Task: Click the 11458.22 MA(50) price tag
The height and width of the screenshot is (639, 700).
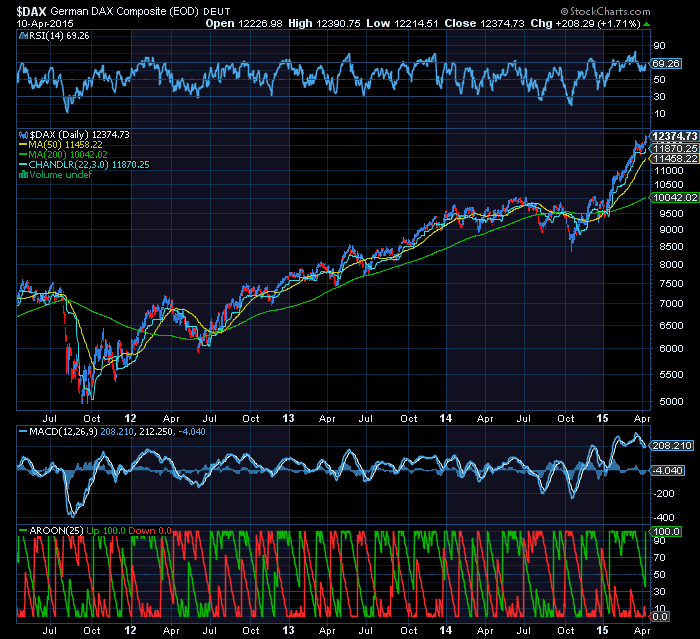Action: [x=675, y=159]
